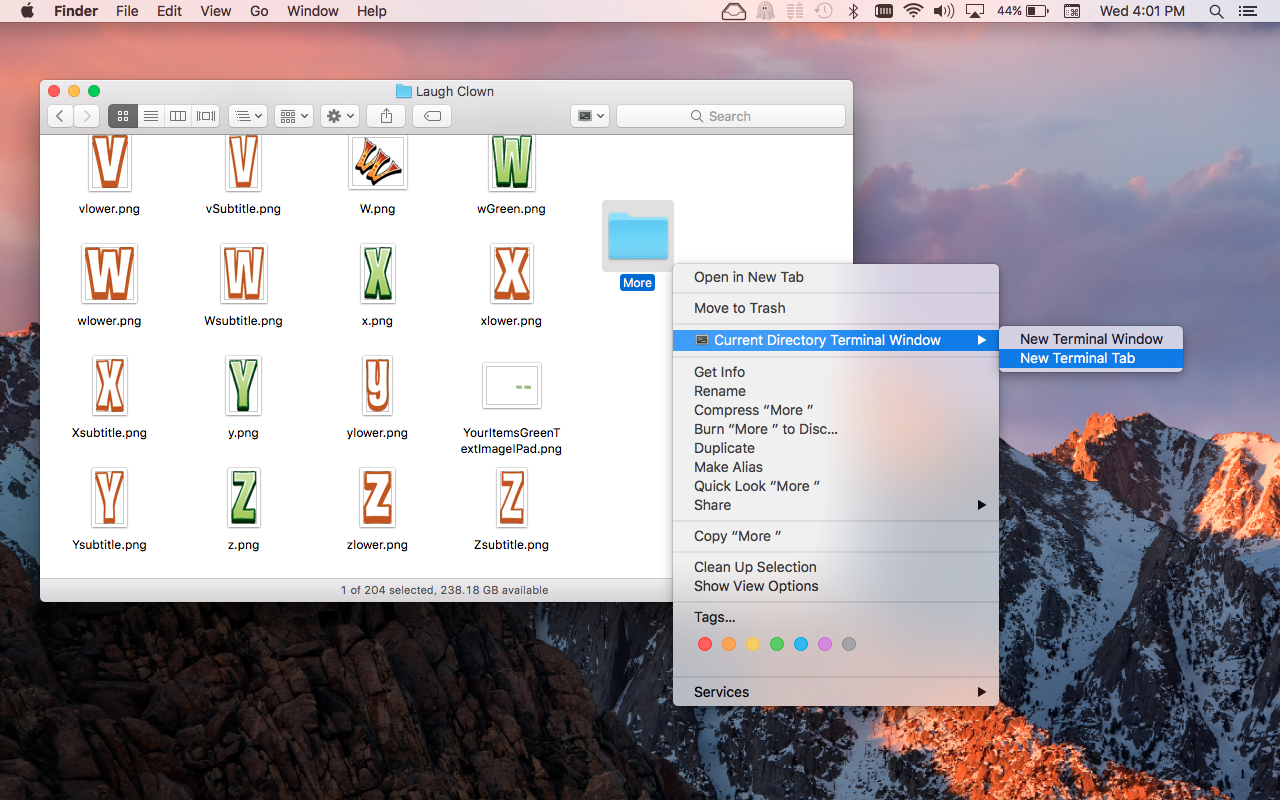Apply the green tag color
The height and width of the screenshot is (800, 1280).
click(x=777, y=644)
